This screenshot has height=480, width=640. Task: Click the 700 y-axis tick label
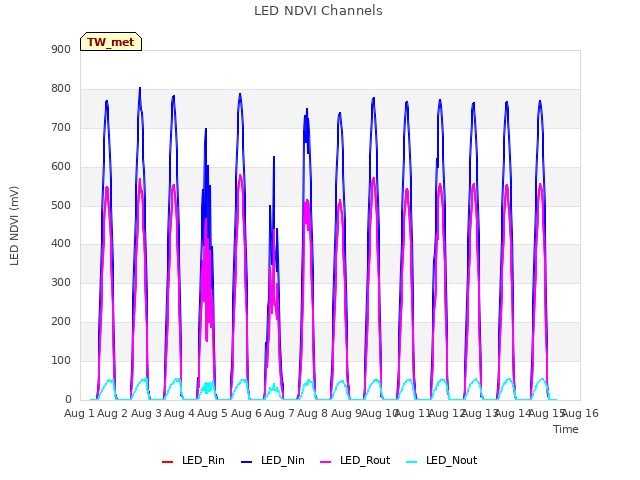click(61, 127)
